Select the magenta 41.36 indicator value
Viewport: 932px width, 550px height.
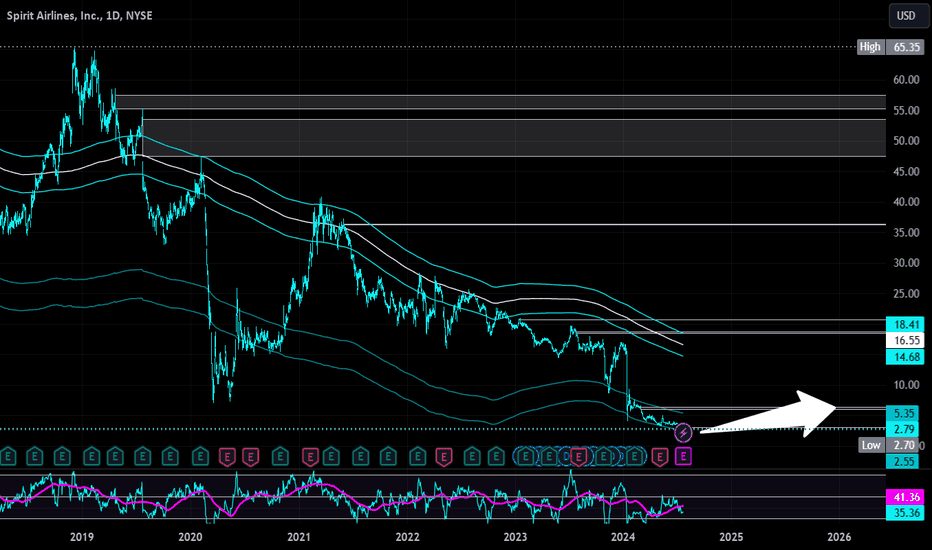coord(905,497)
